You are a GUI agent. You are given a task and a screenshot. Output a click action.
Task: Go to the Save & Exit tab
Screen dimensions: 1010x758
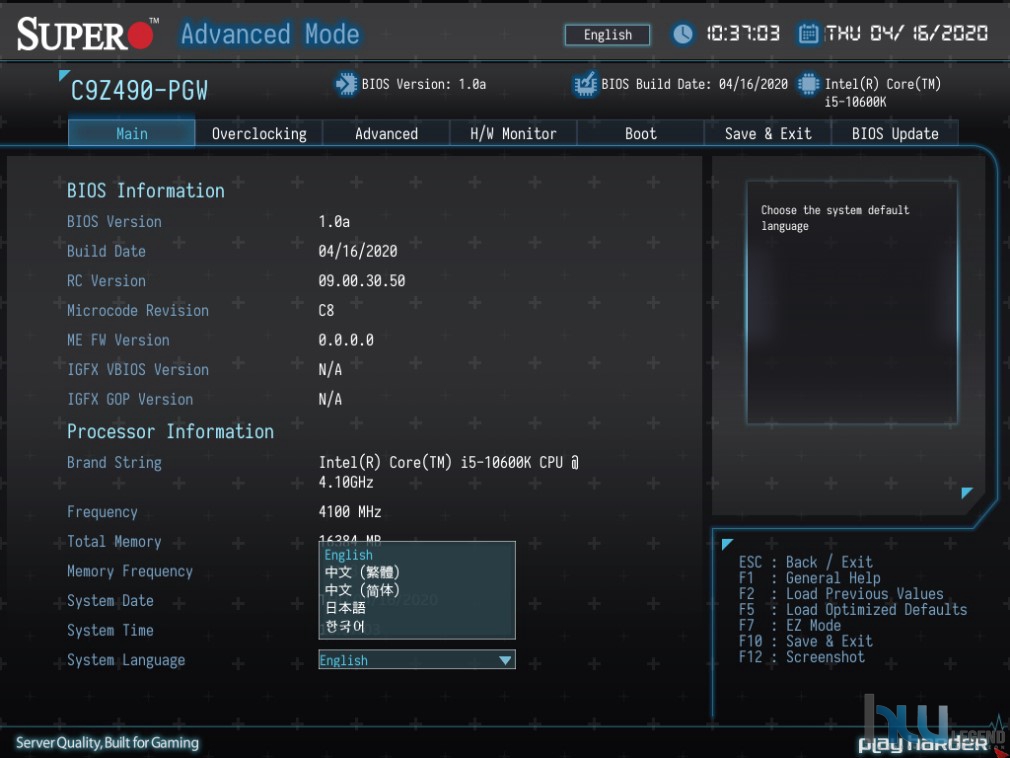(x=768, y=133)
